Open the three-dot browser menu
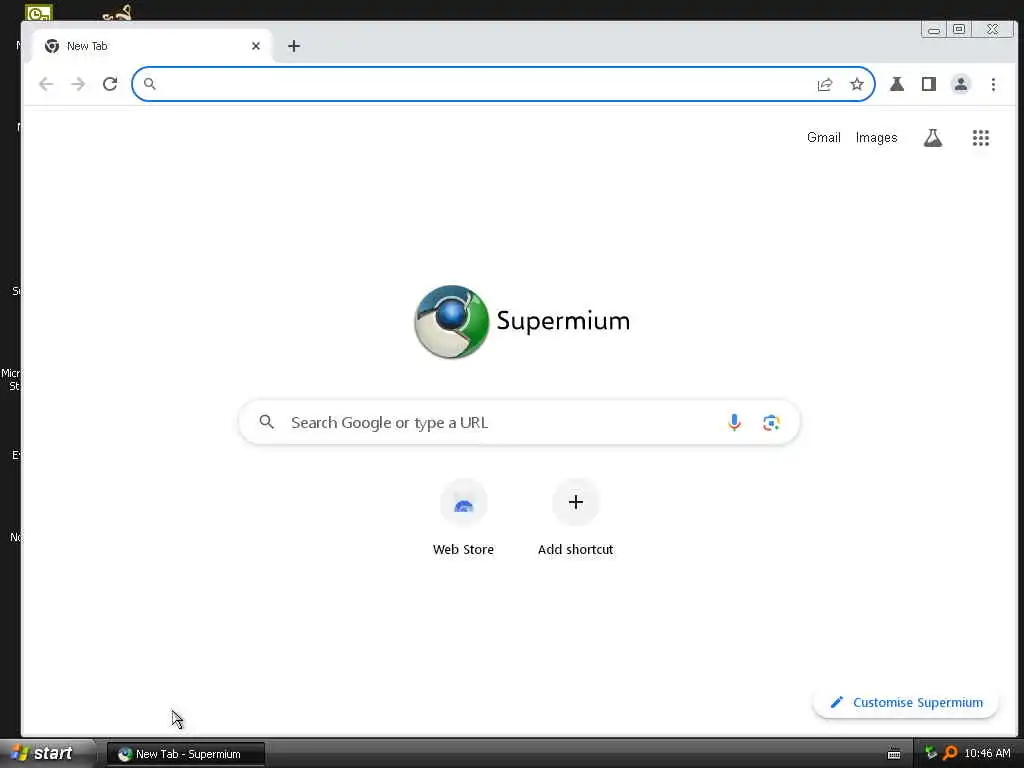This screenshot has width=1024, height=768. pyautogui.click(x=993, y=84)
